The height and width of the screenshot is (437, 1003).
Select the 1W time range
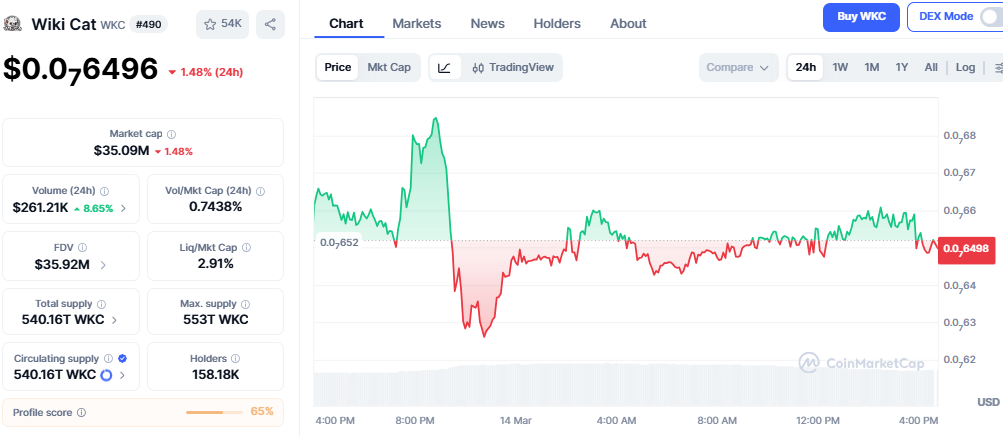point(840,68)
